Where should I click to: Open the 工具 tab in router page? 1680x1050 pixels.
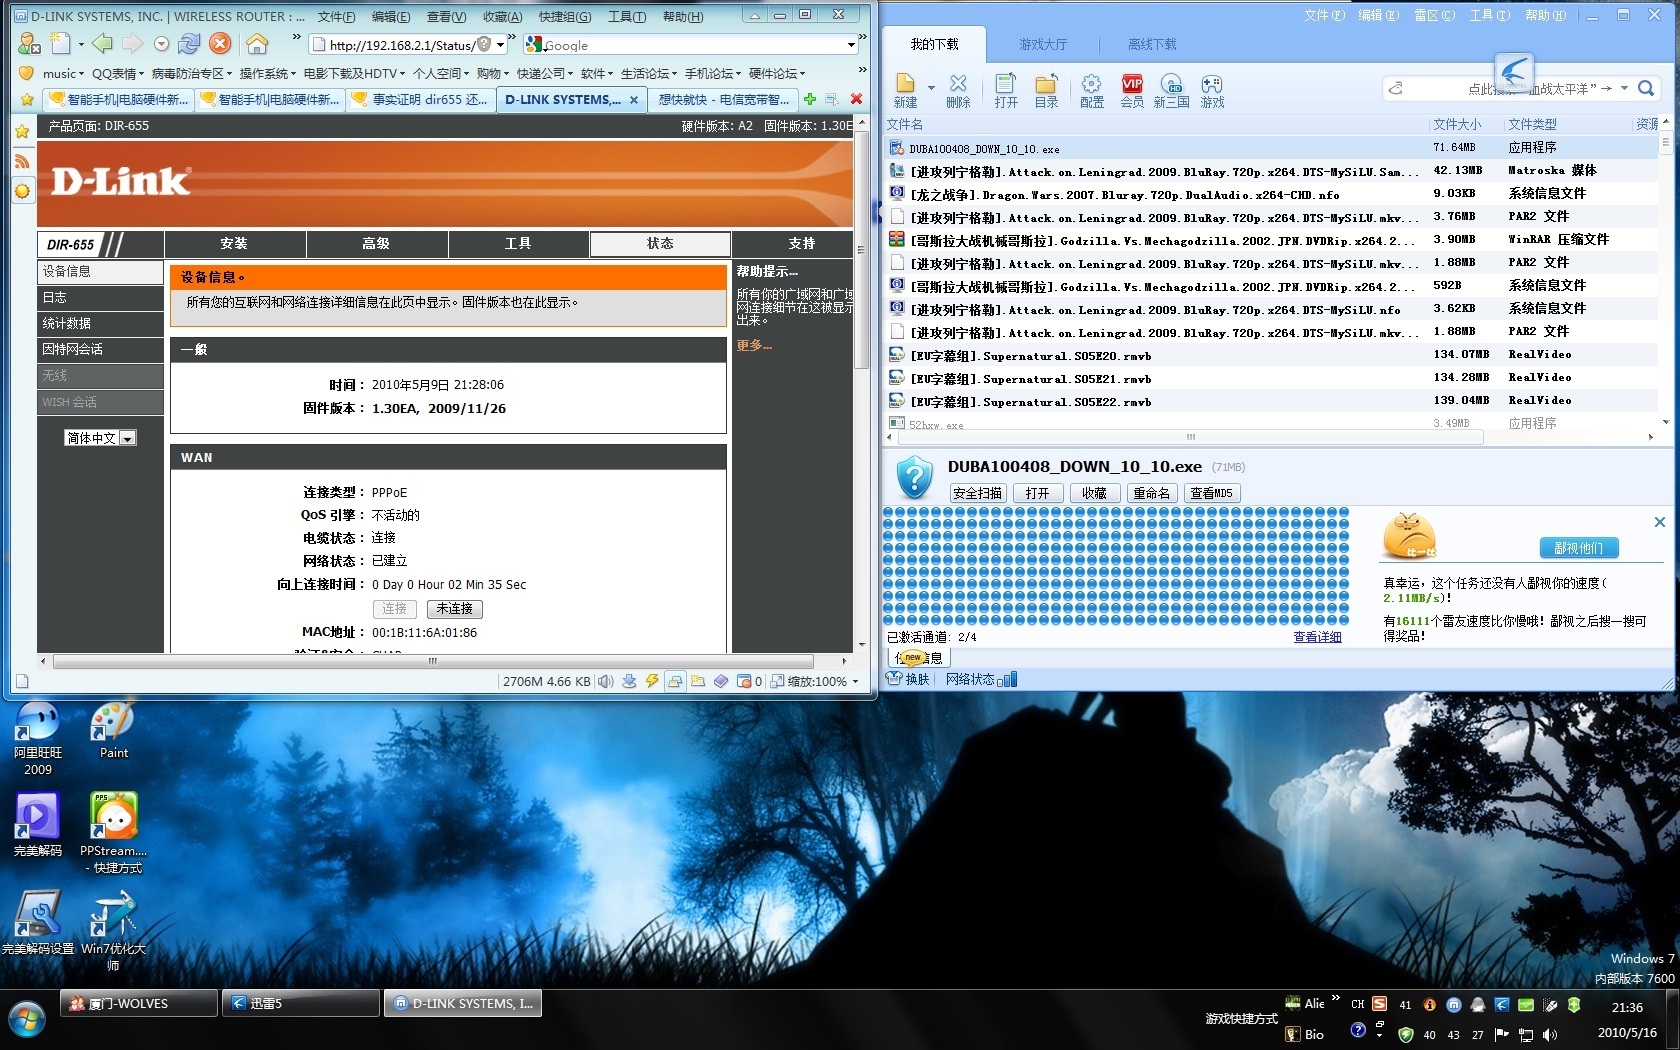click(518, 244)
